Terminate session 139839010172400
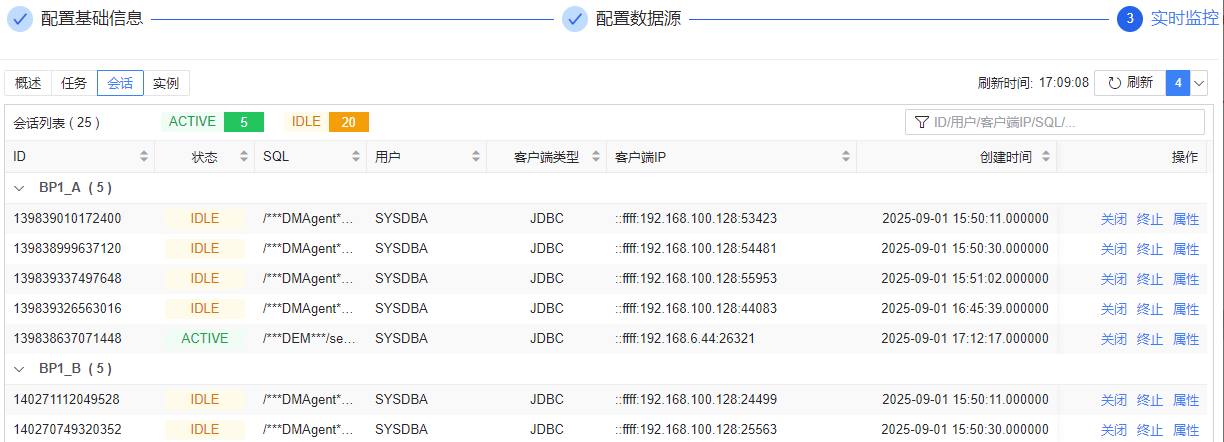1224x442 pixels. tap(1149, 219)
